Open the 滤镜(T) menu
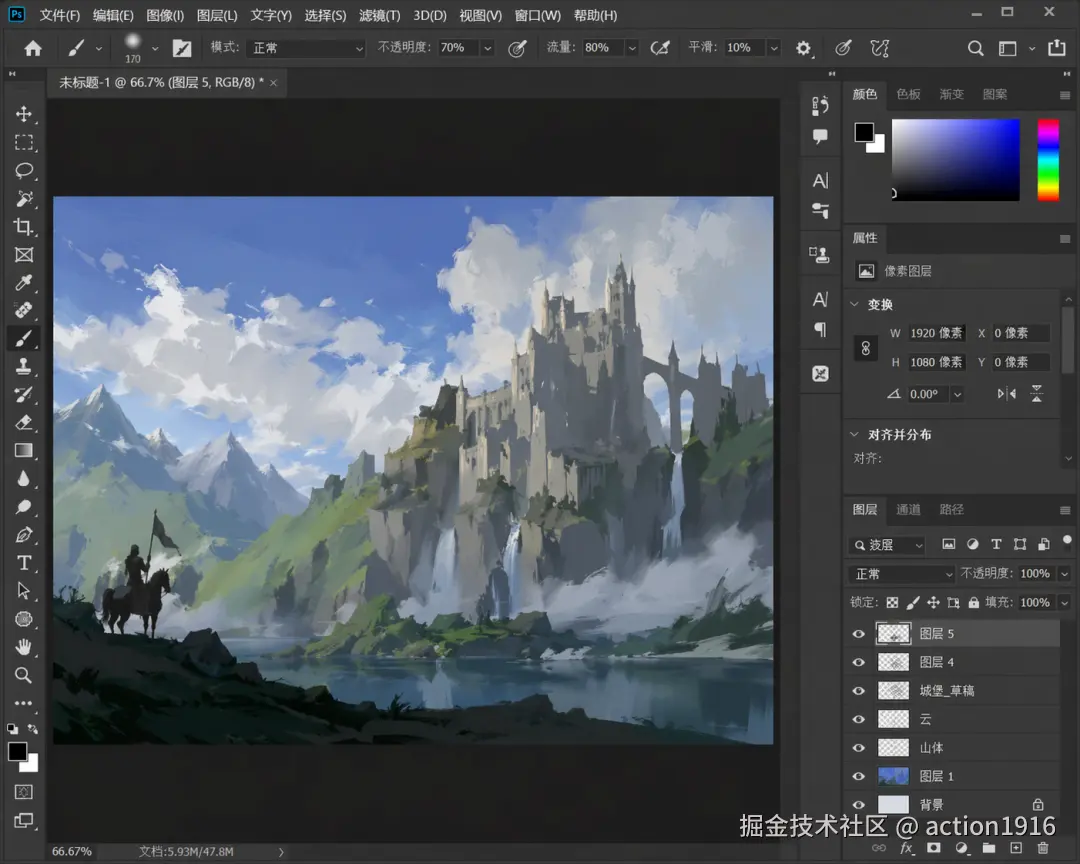Viewport: 1080px width, 864px height. pos(380,15)
